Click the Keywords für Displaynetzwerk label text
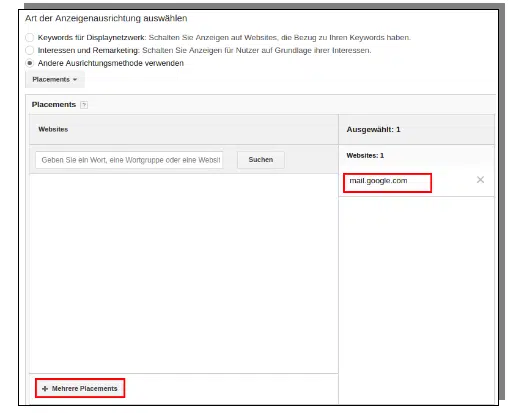 pyautogui.click(x=92, y=37)
